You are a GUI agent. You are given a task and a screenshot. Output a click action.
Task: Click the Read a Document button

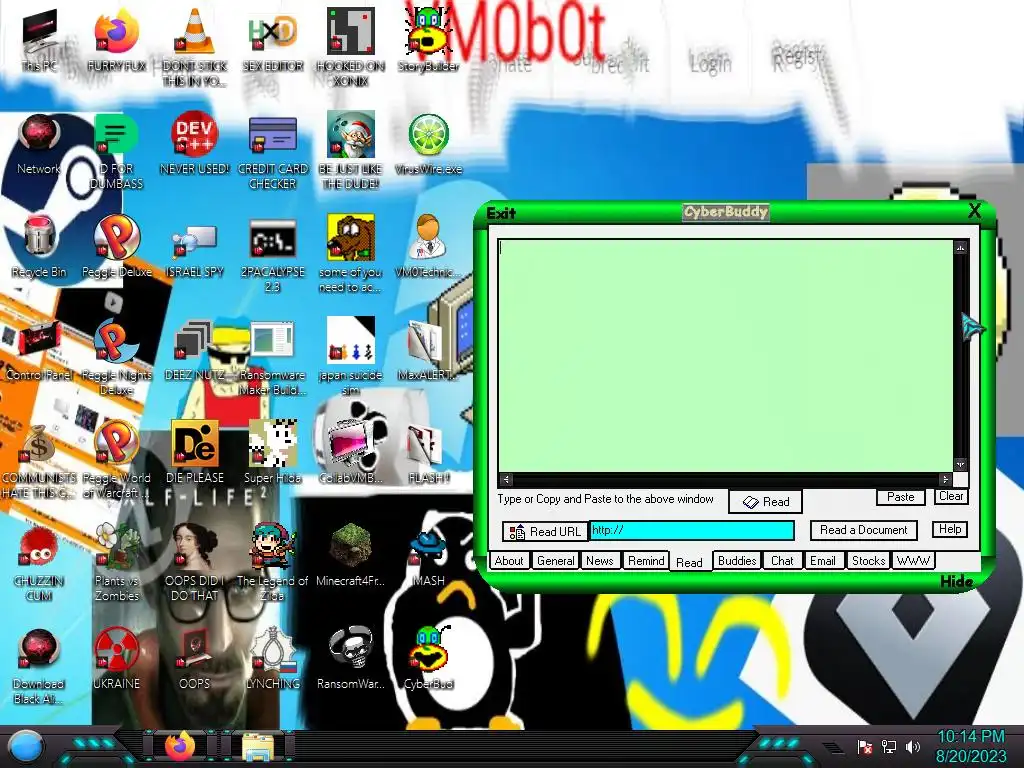point(863,530)
